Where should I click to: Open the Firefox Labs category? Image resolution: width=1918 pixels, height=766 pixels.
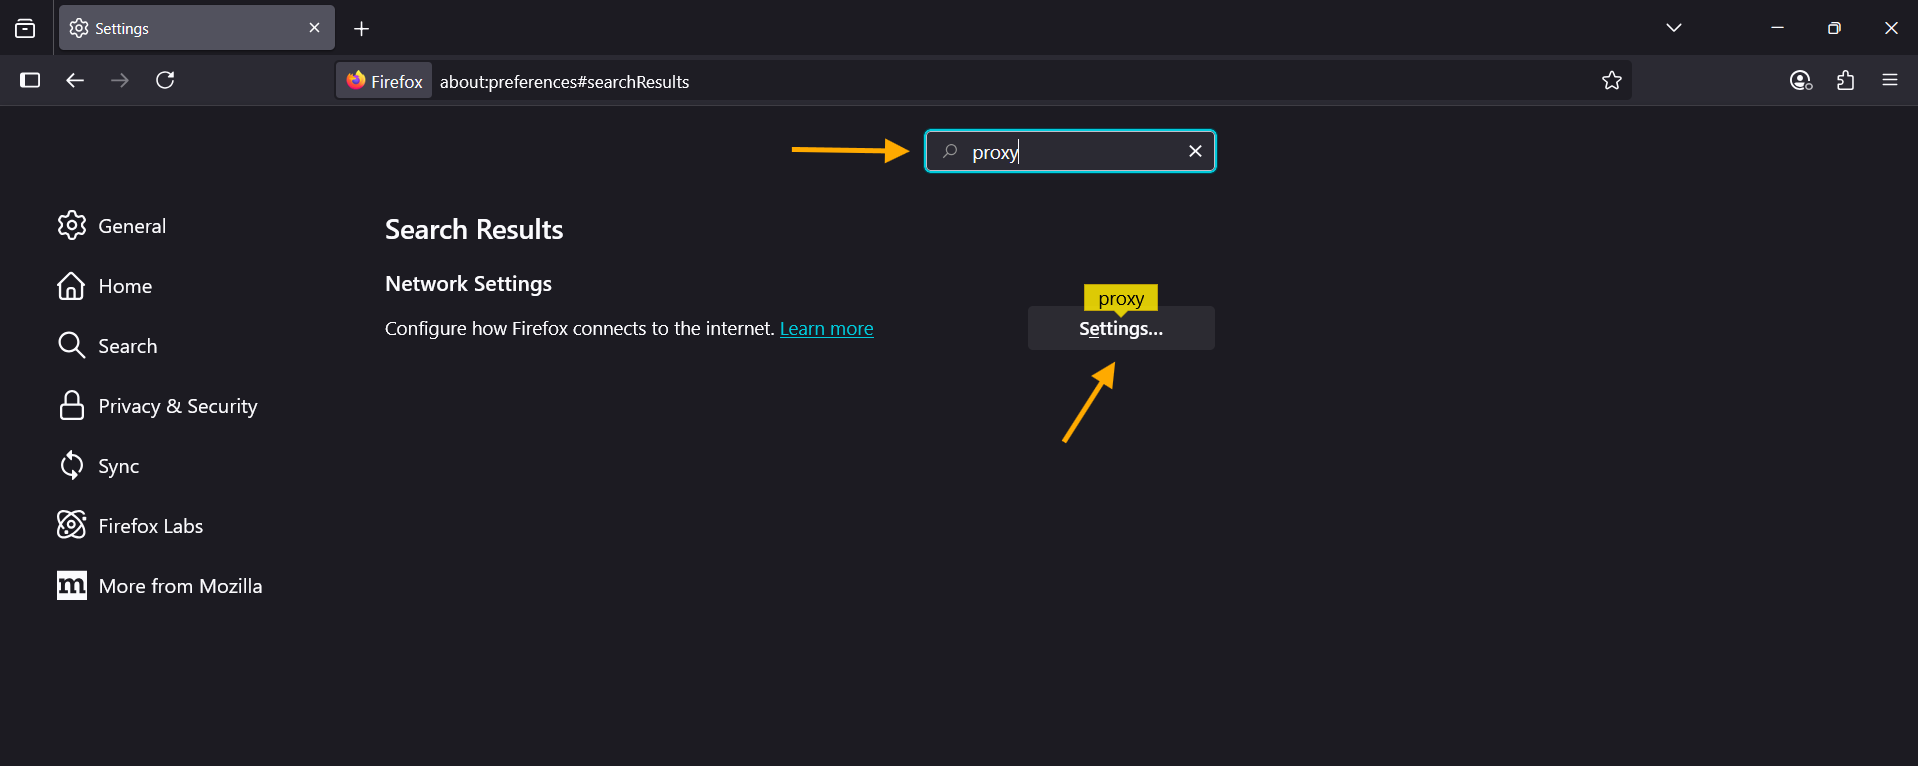(130, 526)
